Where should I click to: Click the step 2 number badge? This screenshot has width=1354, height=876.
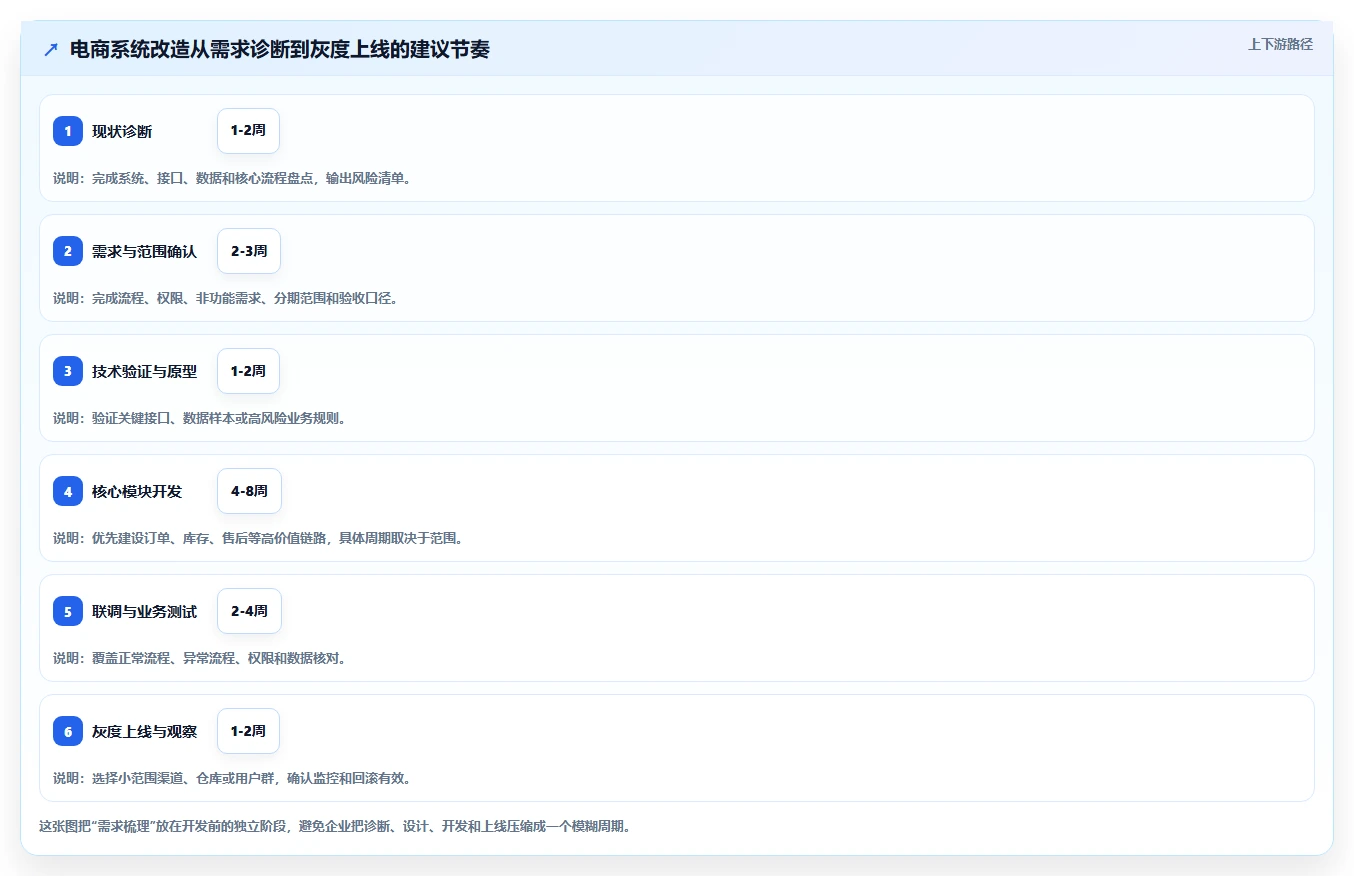(68, 251)
